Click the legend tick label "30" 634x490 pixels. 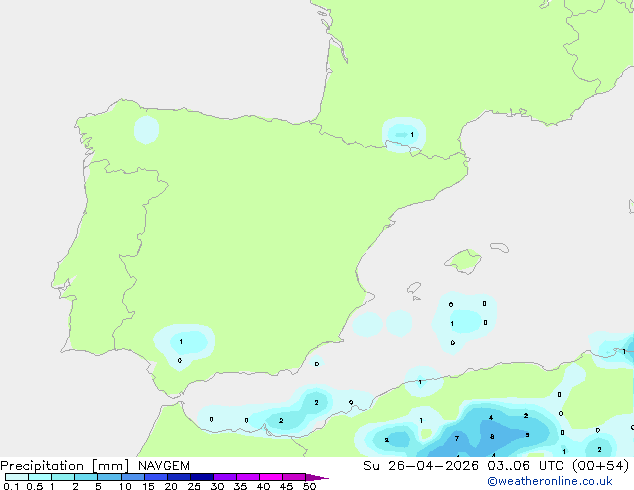[217, 486]
